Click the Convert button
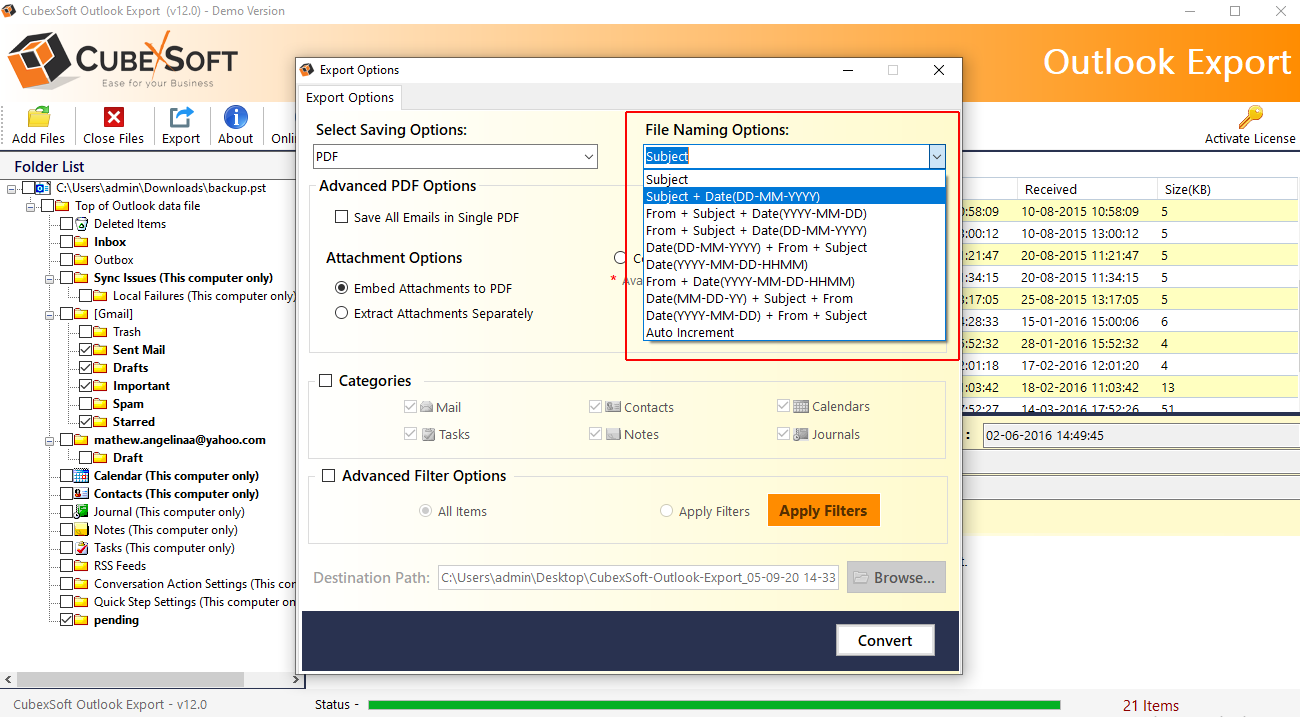 885,640
